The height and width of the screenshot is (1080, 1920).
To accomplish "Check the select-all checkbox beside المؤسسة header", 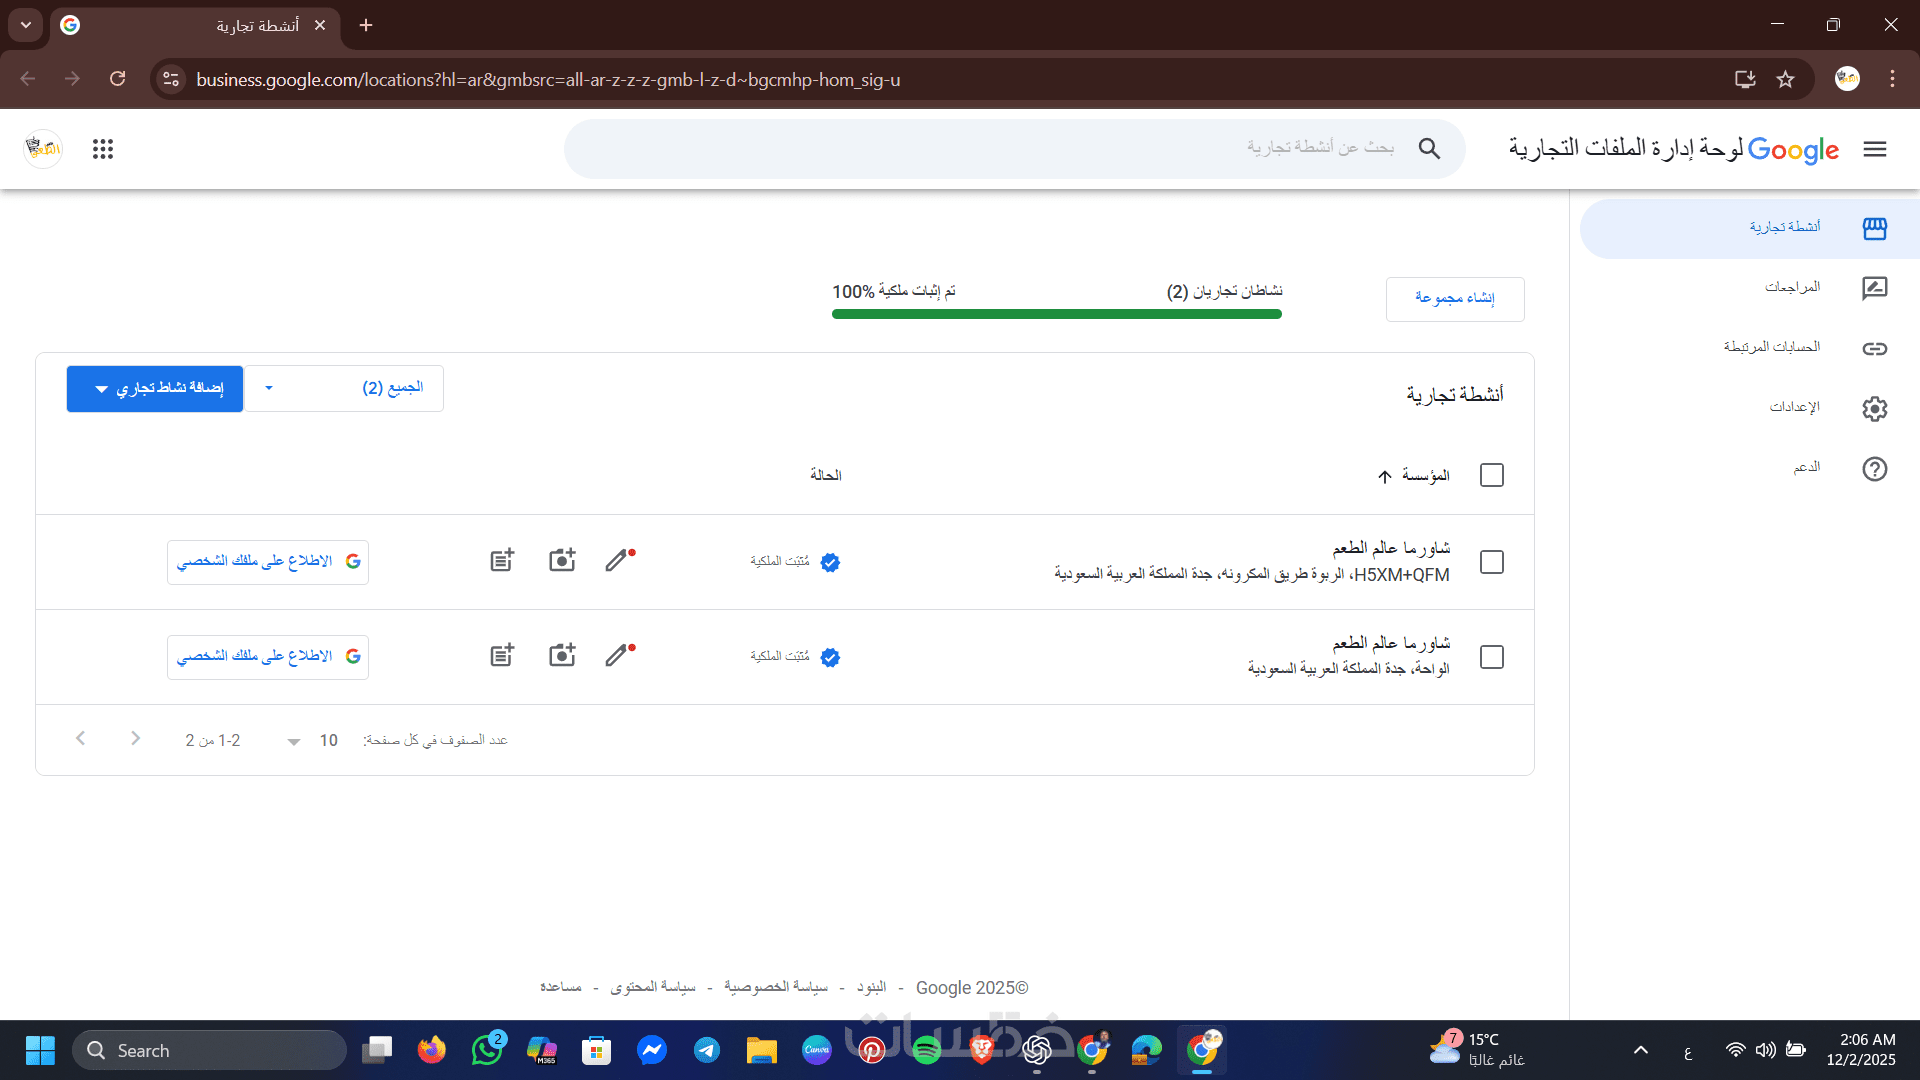I will pyautogui.click(x=1491, y=475).
